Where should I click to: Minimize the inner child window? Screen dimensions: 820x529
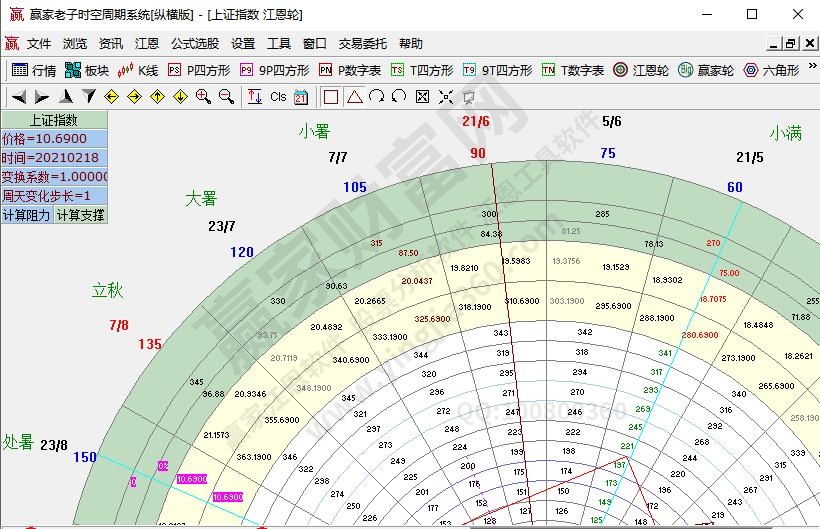coord(773,43)
